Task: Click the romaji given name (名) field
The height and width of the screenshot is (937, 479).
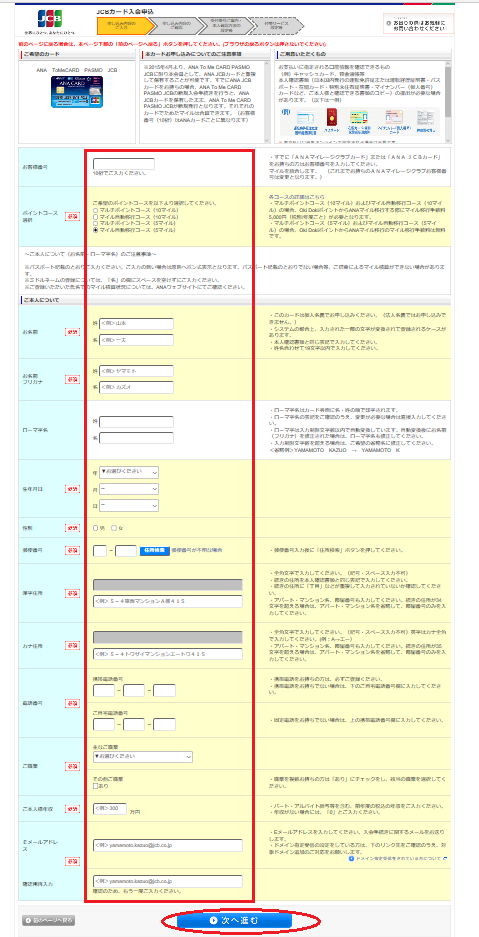Action: 136,438
